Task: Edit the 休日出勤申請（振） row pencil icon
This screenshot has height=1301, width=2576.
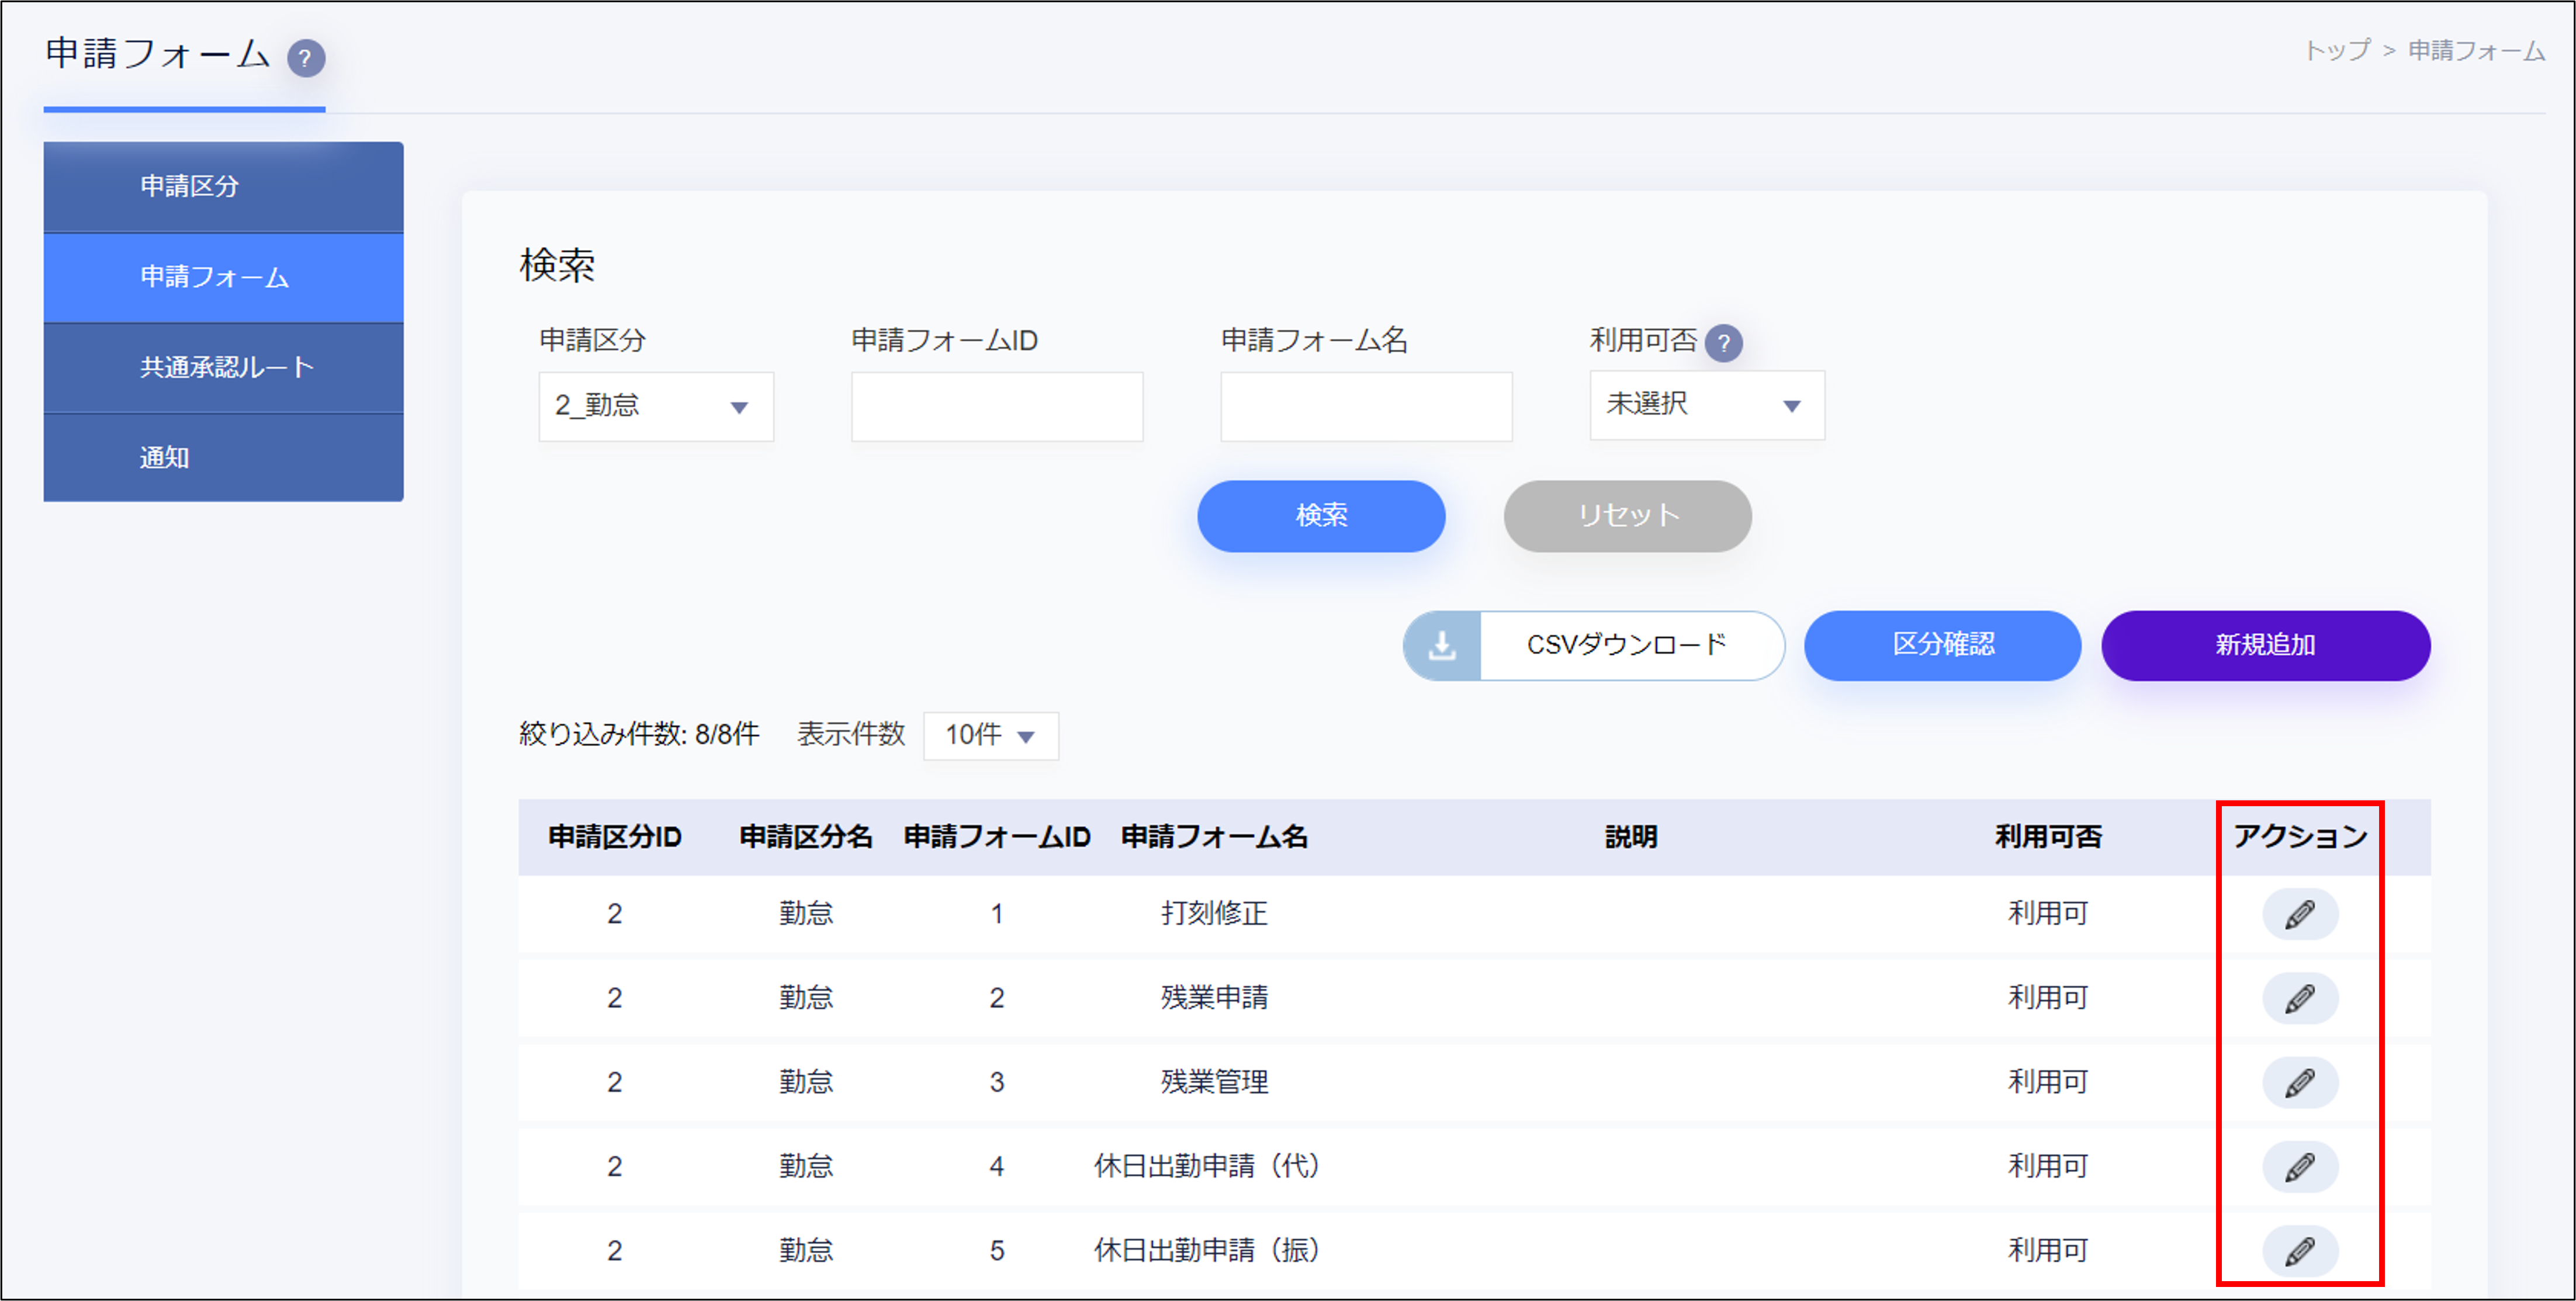Action: pyautogui.click(x=2300, y=1250)
